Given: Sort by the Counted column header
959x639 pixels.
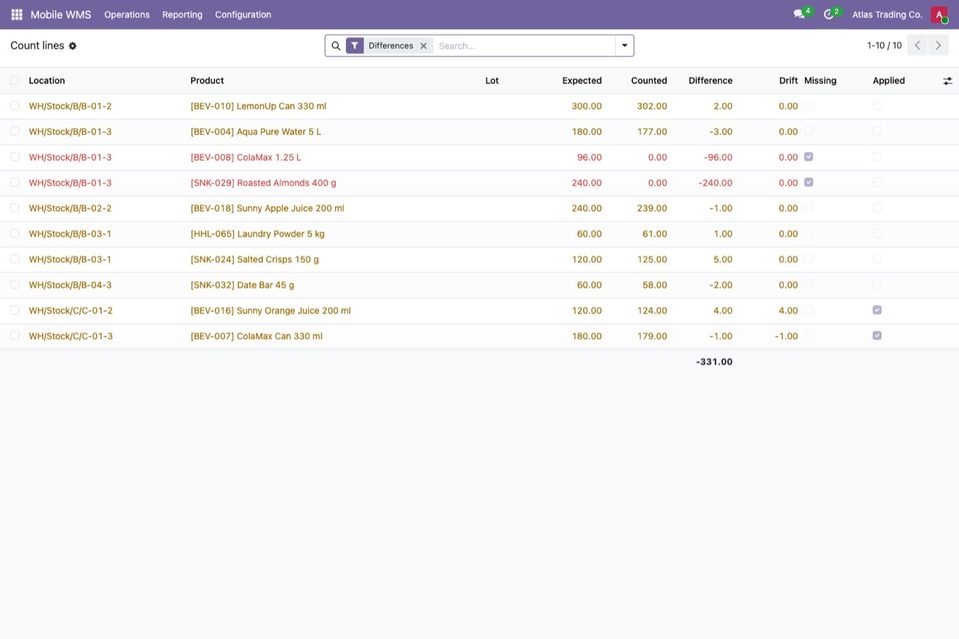Looking at the screenshot, I should coord(649,81).
